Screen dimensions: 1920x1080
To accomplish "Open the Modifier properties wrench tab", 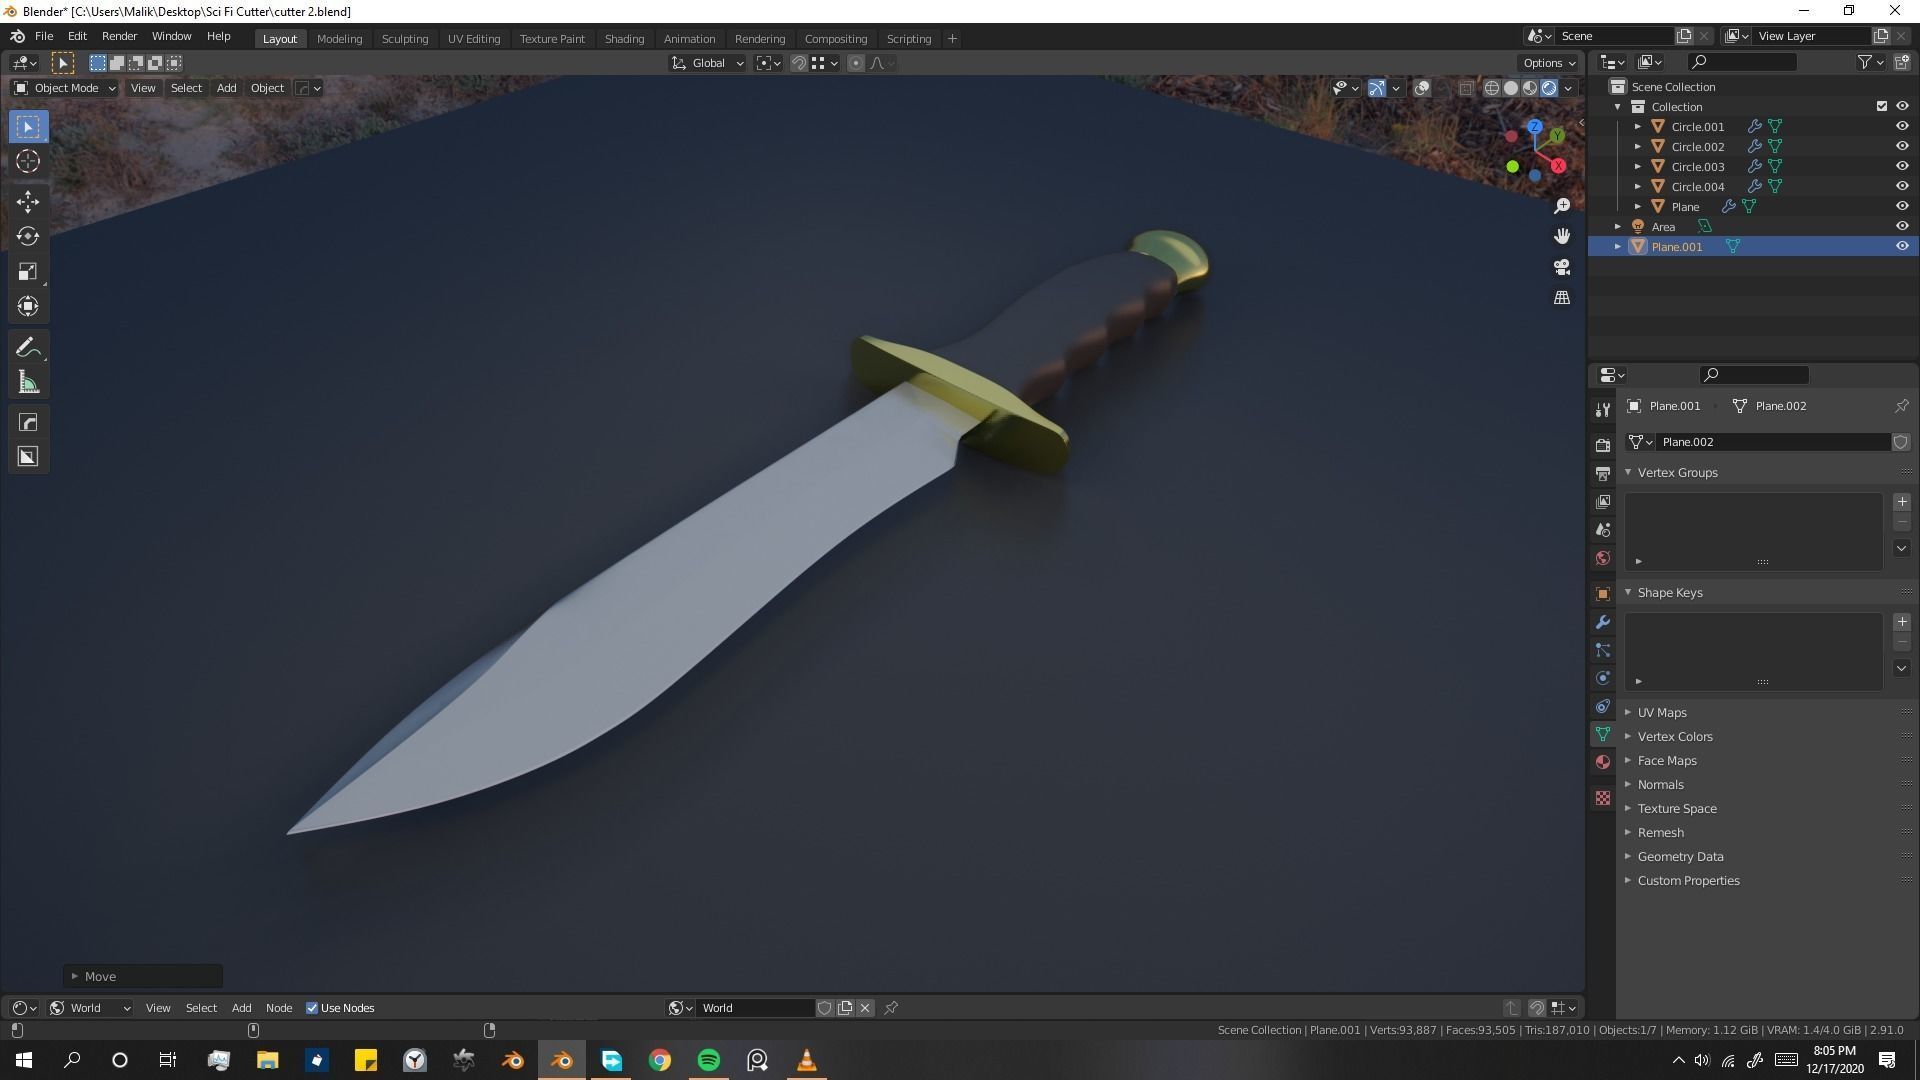I will coord(1603,622).
